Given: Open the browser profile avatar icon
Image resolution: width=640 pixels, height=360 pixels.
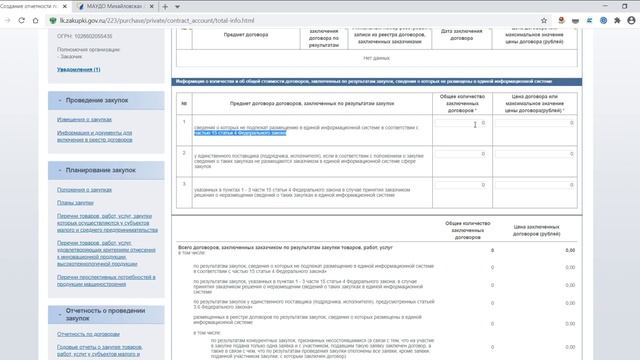Looking at the screenshot, I should coord(631,20).
